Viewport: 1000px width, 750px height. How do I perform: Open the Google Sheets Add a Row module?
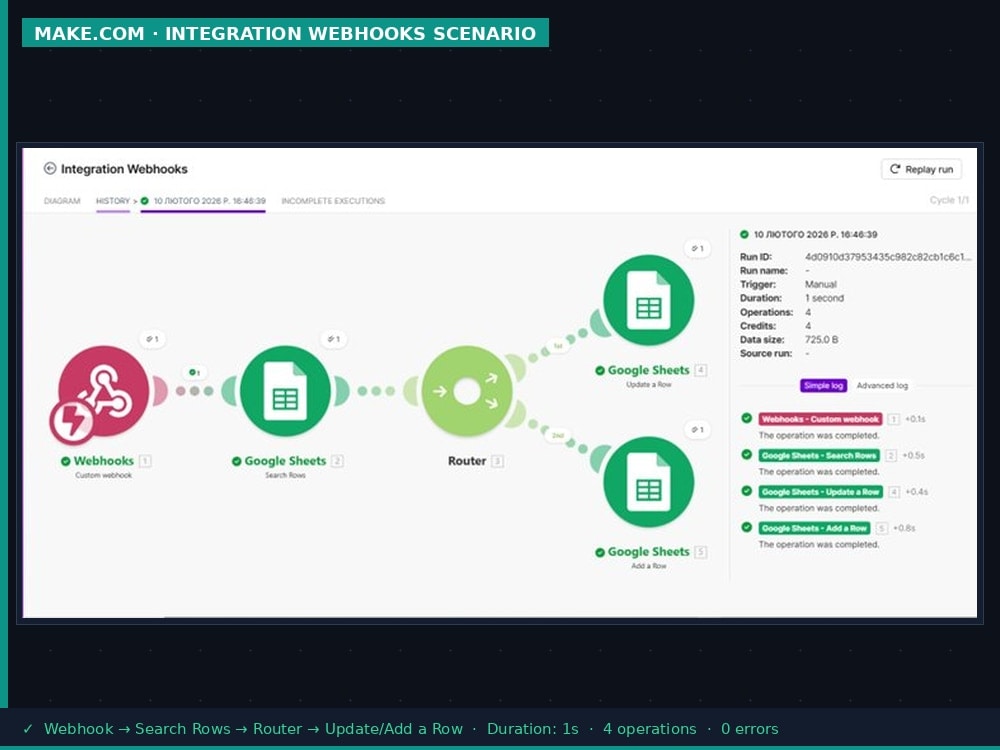pyautogui.click(x=649, y=482)
